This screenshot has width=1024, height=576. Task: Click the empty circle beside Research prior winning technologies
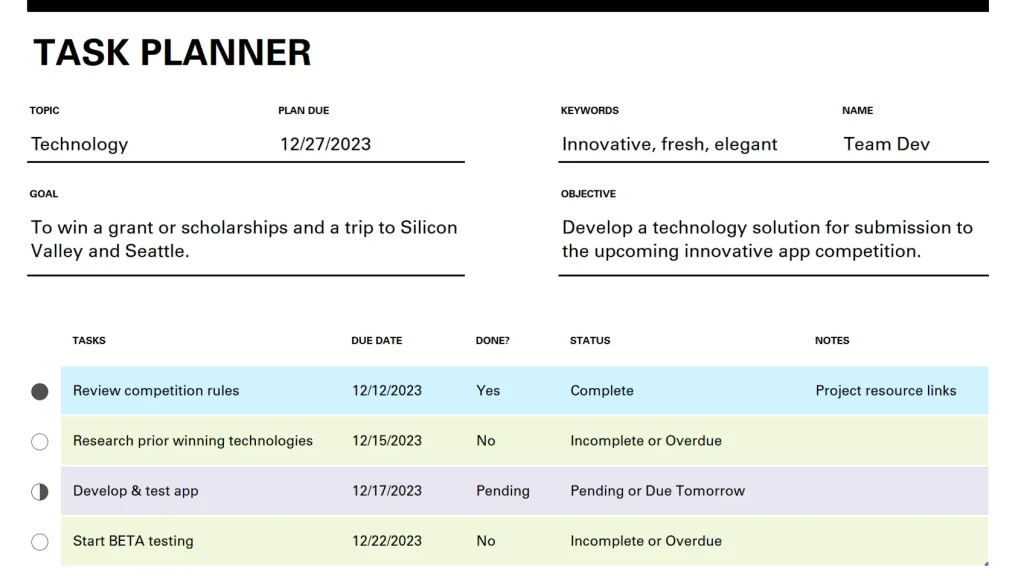point(40,441)
